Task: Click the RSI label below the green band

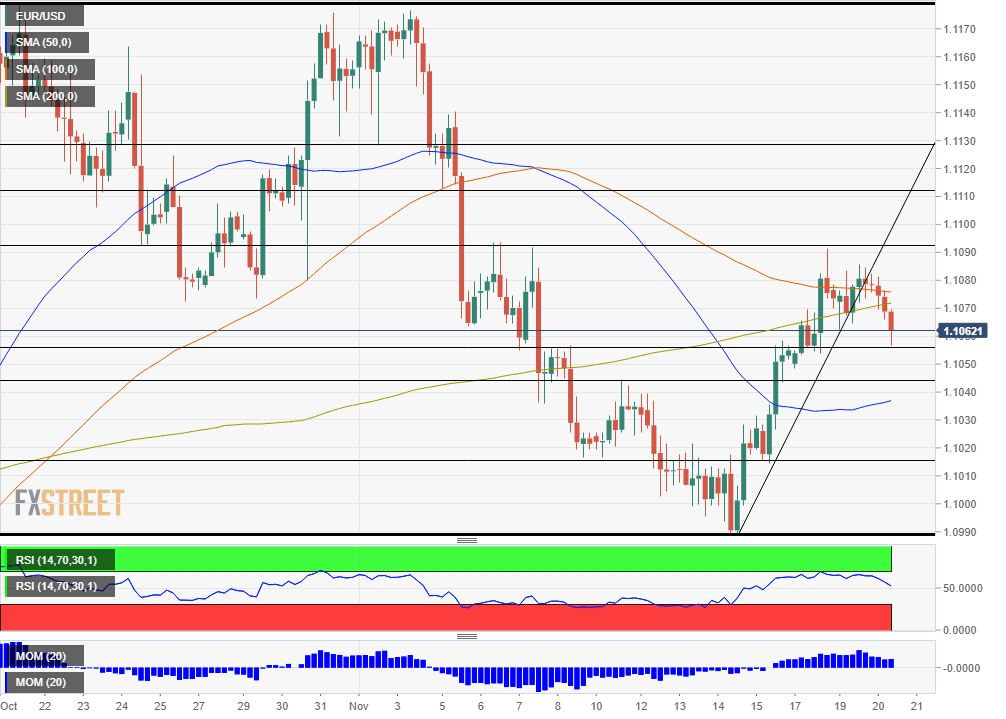Action: pyautogui.click(x=57, y=586)
